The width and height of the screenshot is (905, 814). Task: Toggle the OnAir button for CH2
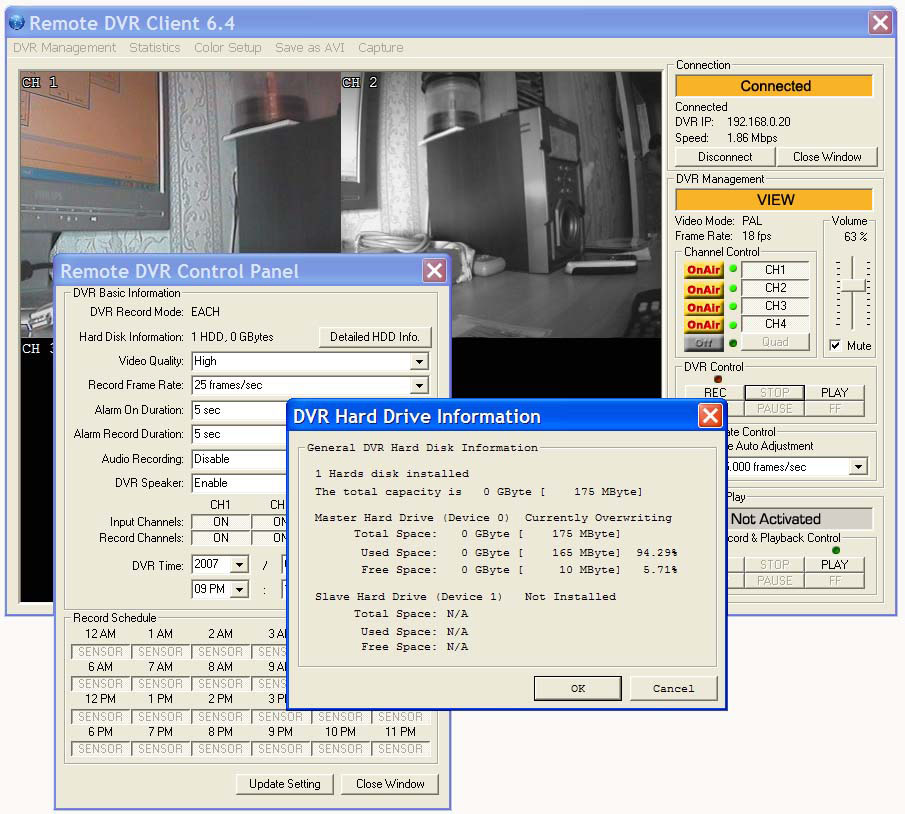click(703, 288)
